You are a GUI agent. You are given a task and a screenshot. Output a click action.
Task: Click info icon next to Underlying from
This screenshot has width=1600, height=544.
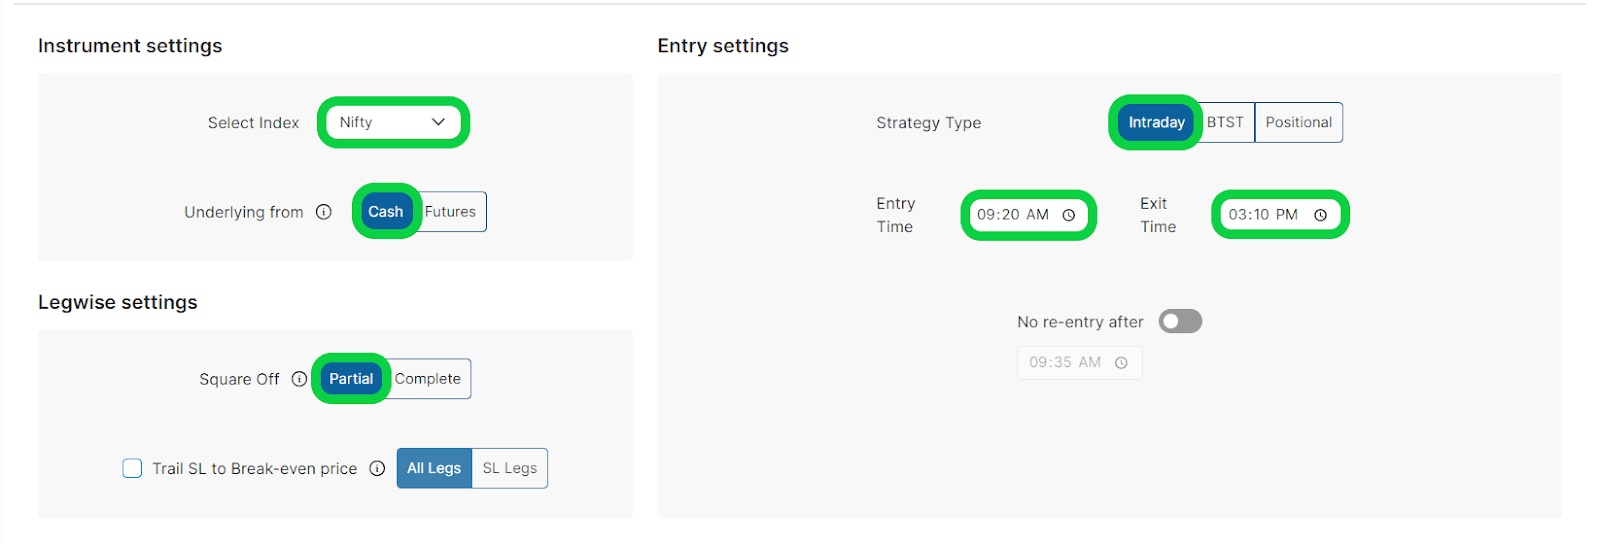(x=324, y=212)
